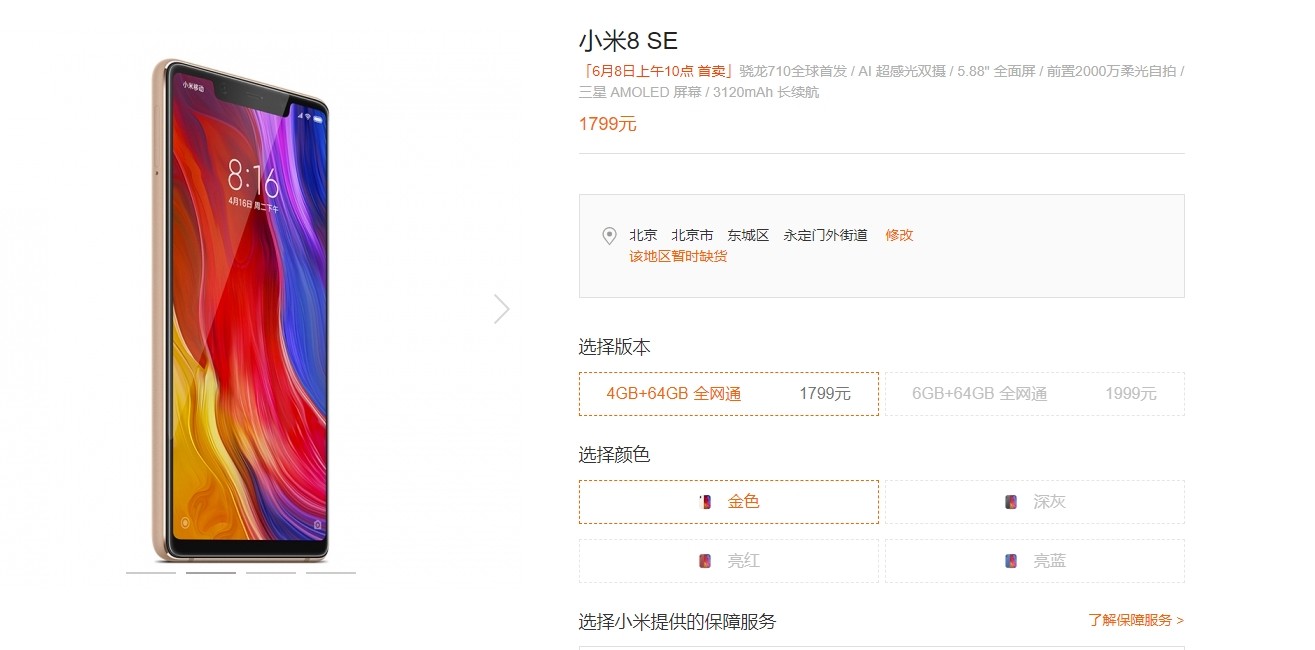1315x650 pixels.
Task: Jump to the first carousel image indicator
Action: (x=151, y=573)
